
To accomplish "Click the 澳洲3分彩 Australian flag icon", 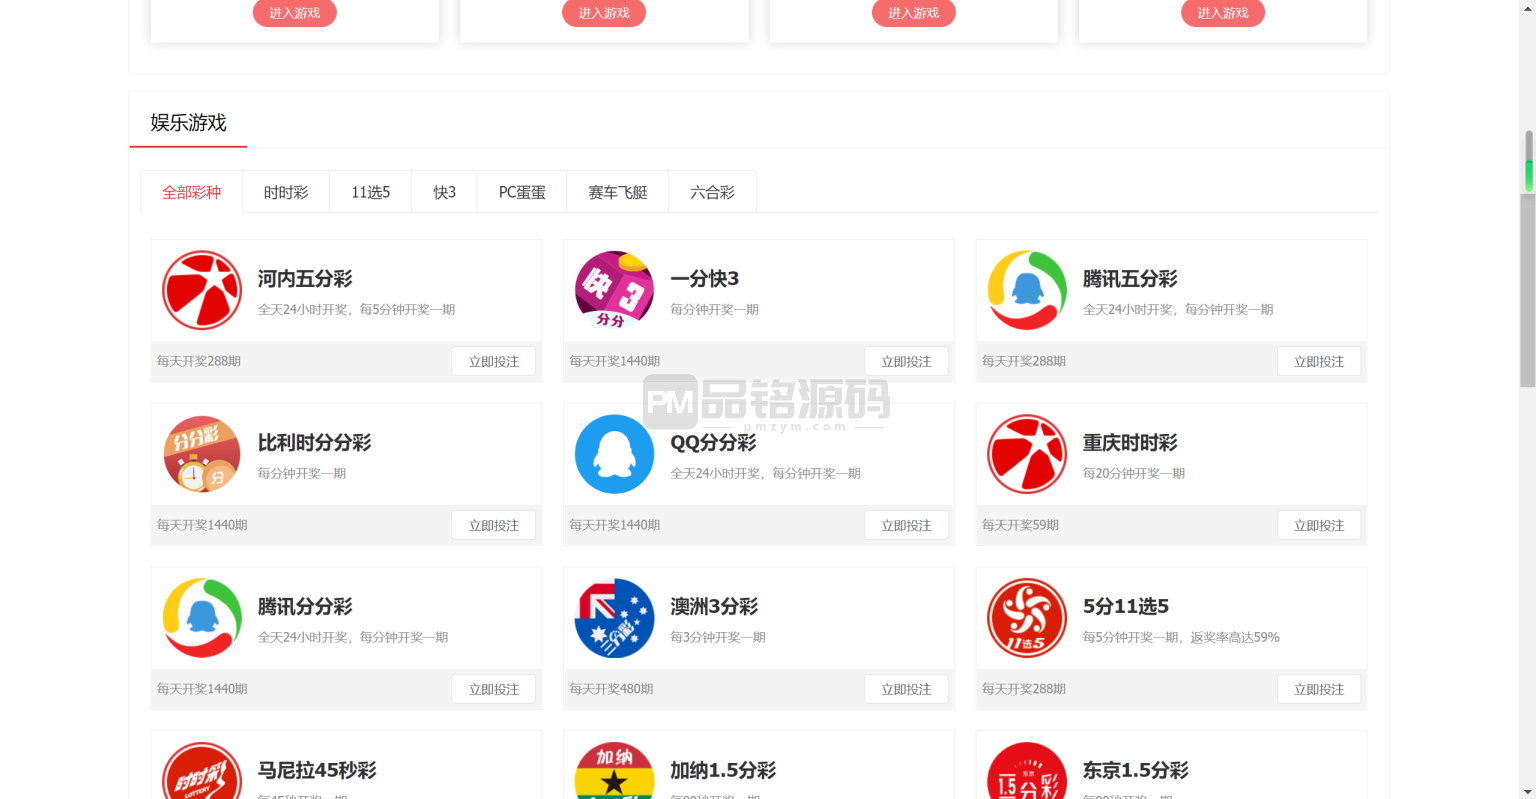I will 614,618.
